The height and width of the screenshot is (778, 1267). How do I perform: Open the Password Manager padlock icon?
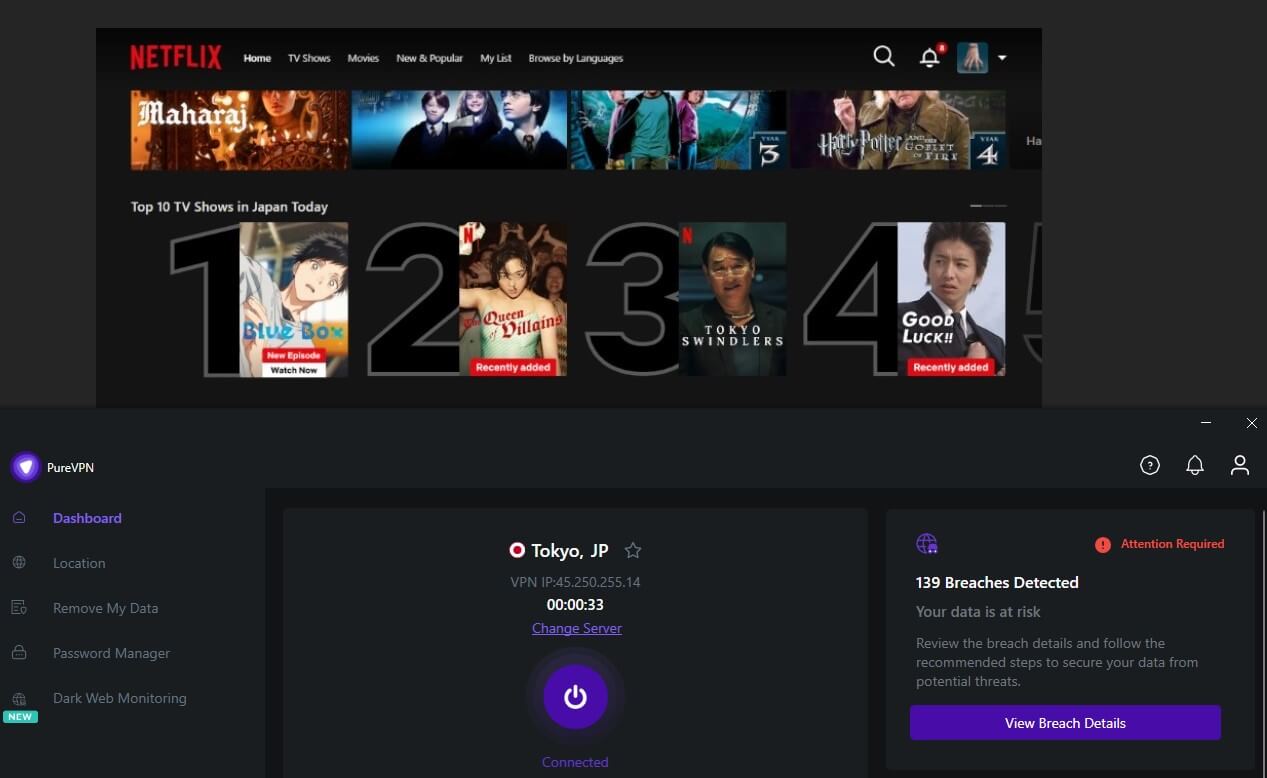[20, 653]
